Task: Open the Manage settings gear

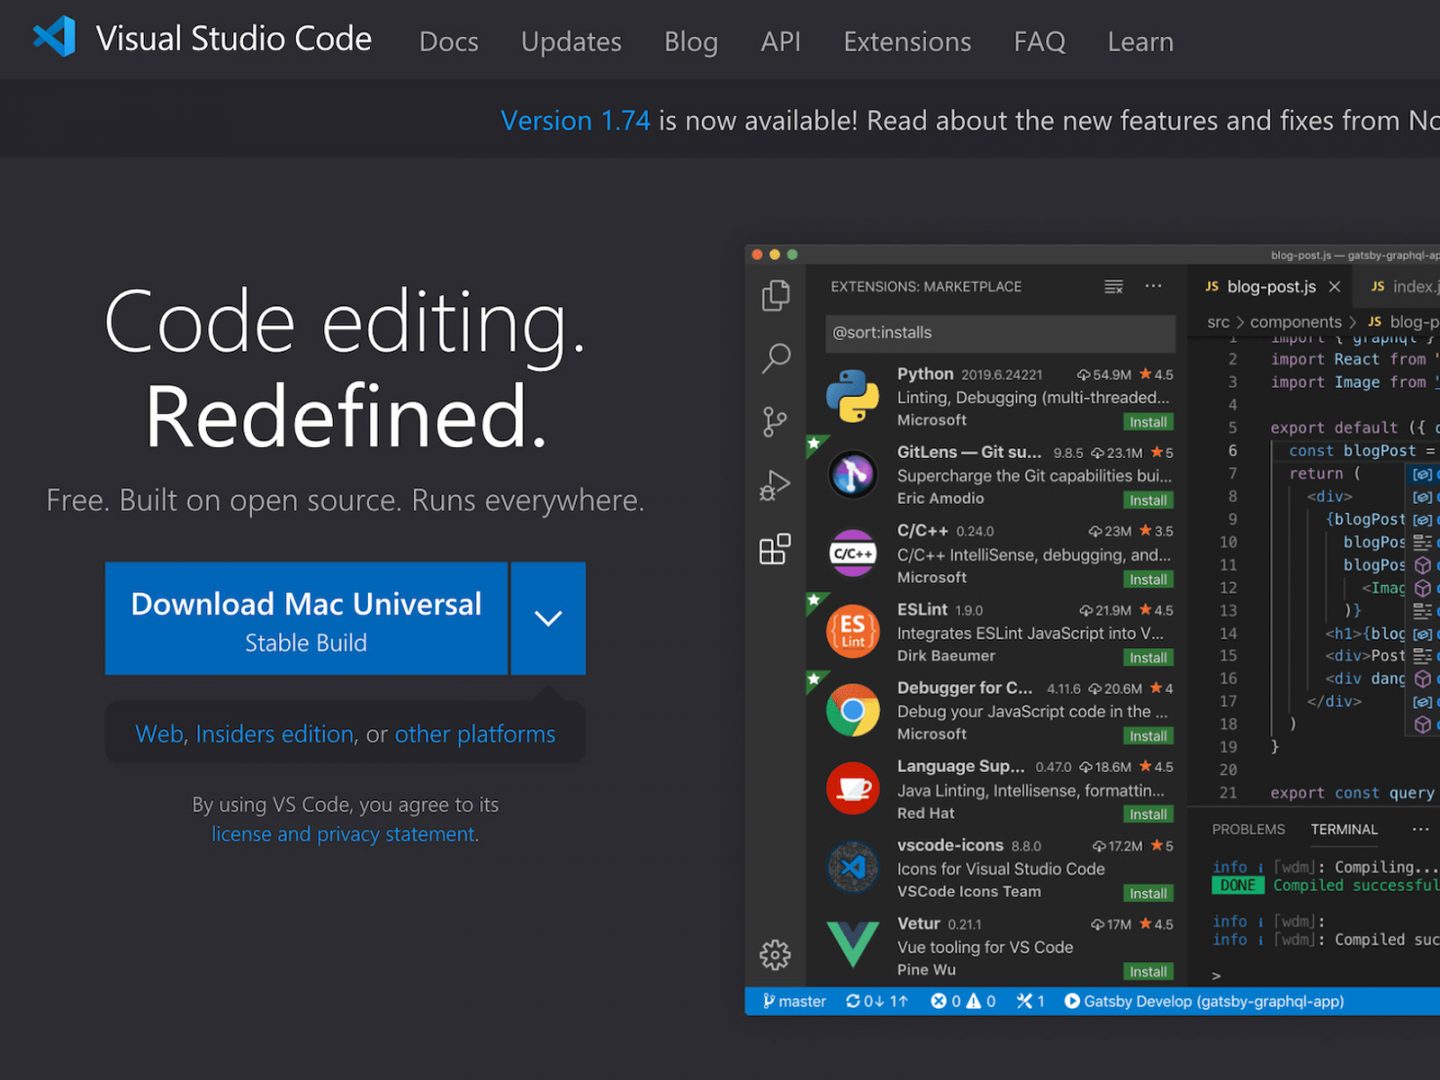Action: point(773,955)
